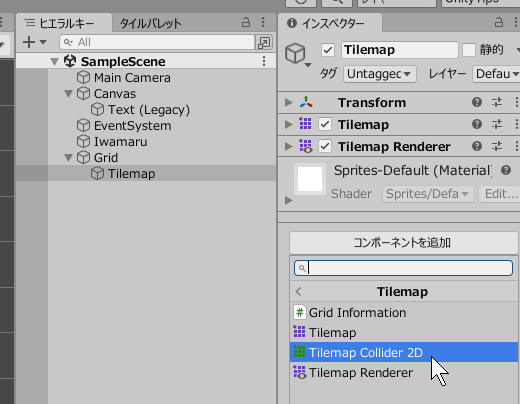Click the コンポーネントを追加 button
Image resolution: width=520 pixels, height=404 pixels.
coord(404,243)
